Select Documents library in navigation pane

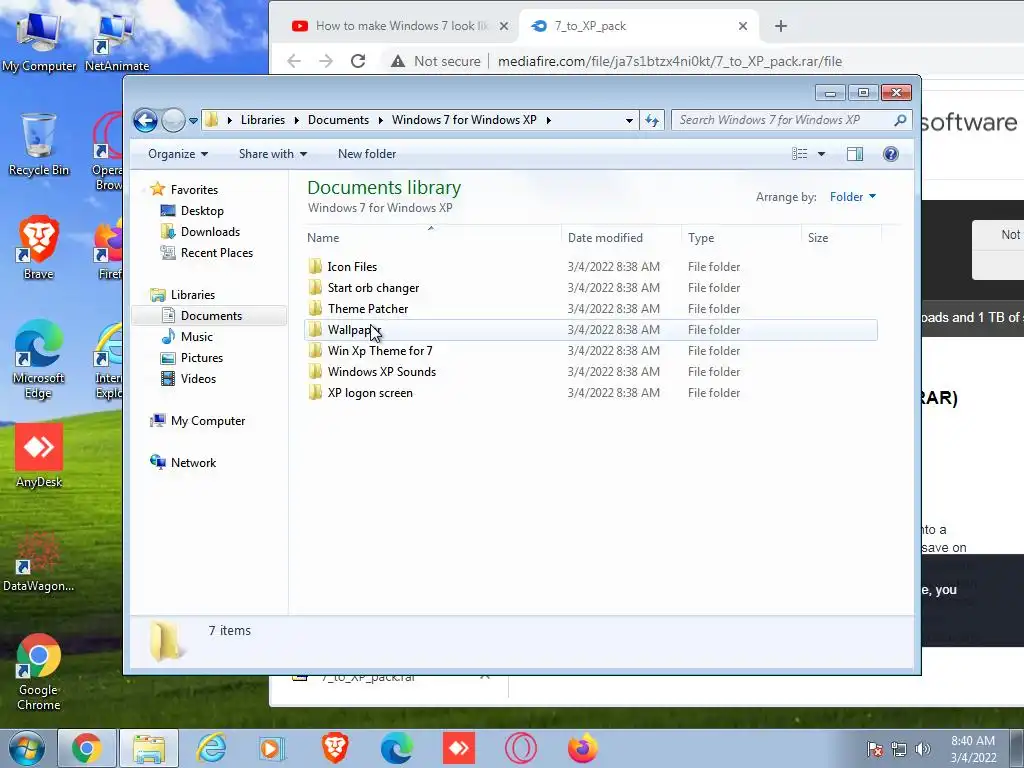210,315
